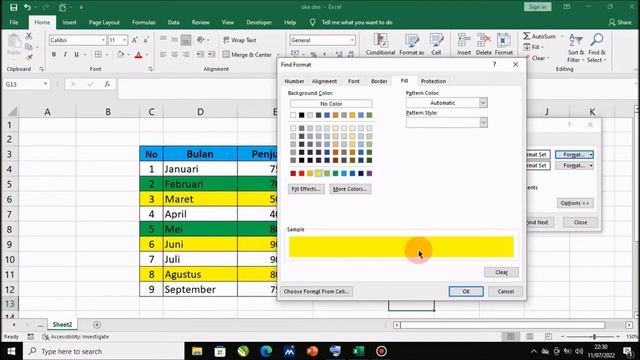Click the Font Color A icon
The width and height of the screenshot is (640, 360).
coord(138,54)
